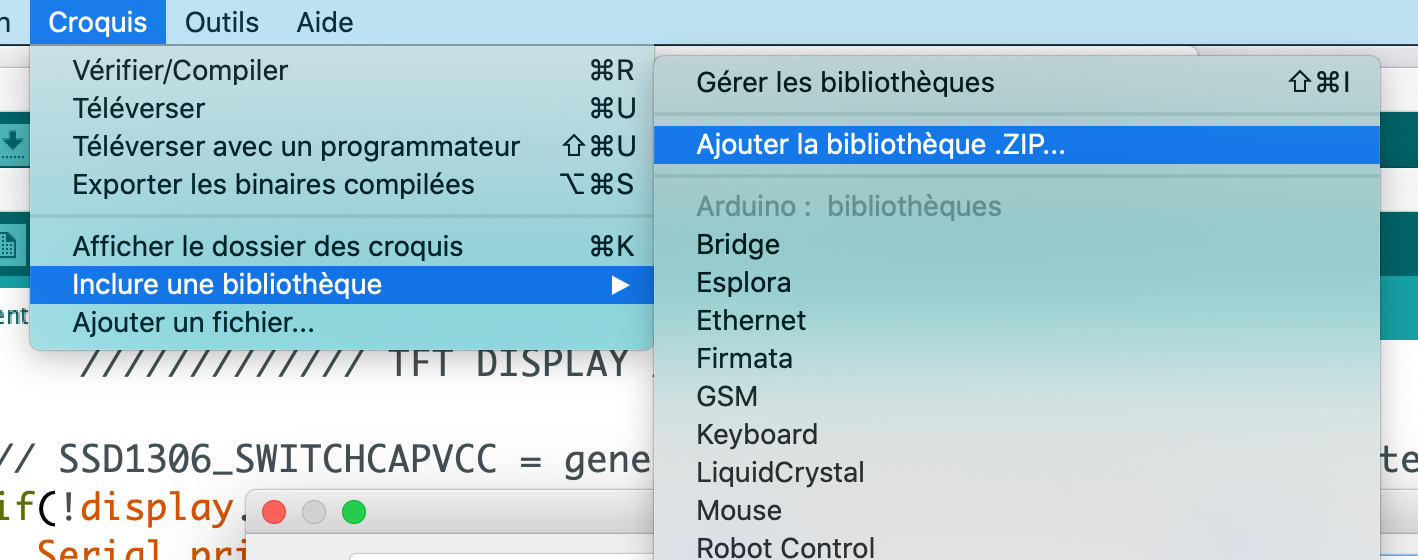The width and height of the screenshot is (1418, 560).
Task: Include the Bridge library
Action: tap(738, 245)
